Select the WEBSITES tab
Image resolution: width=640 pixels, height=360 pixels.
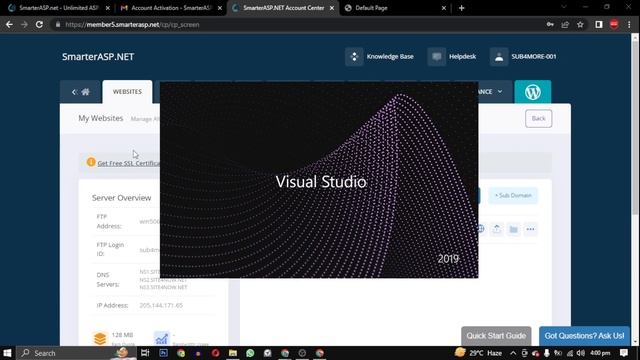point(127,92)
